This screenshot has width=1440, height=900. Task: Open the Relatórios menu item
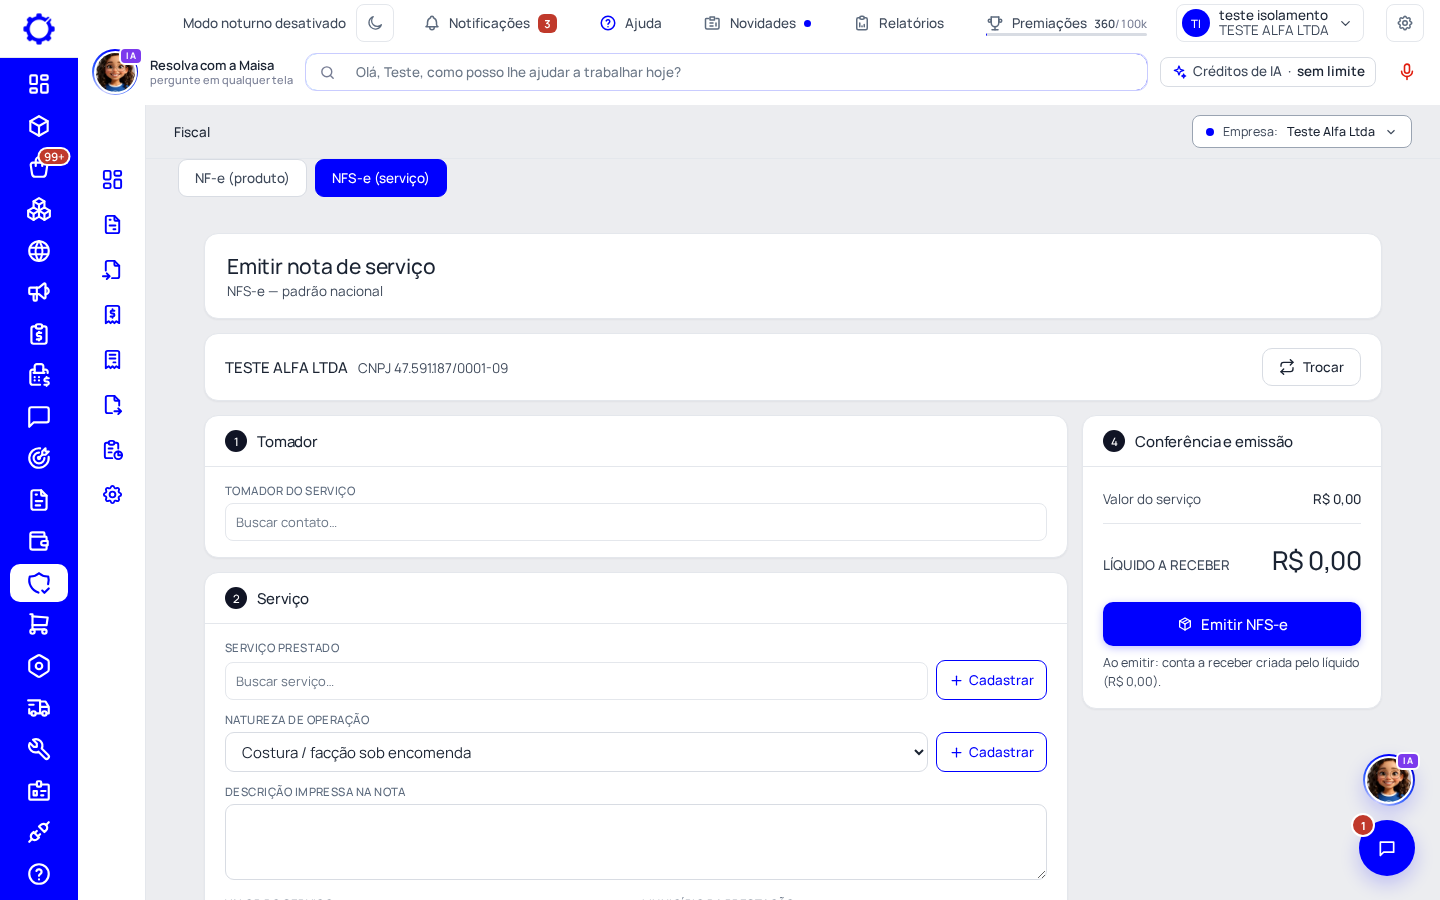coord(899,23)
